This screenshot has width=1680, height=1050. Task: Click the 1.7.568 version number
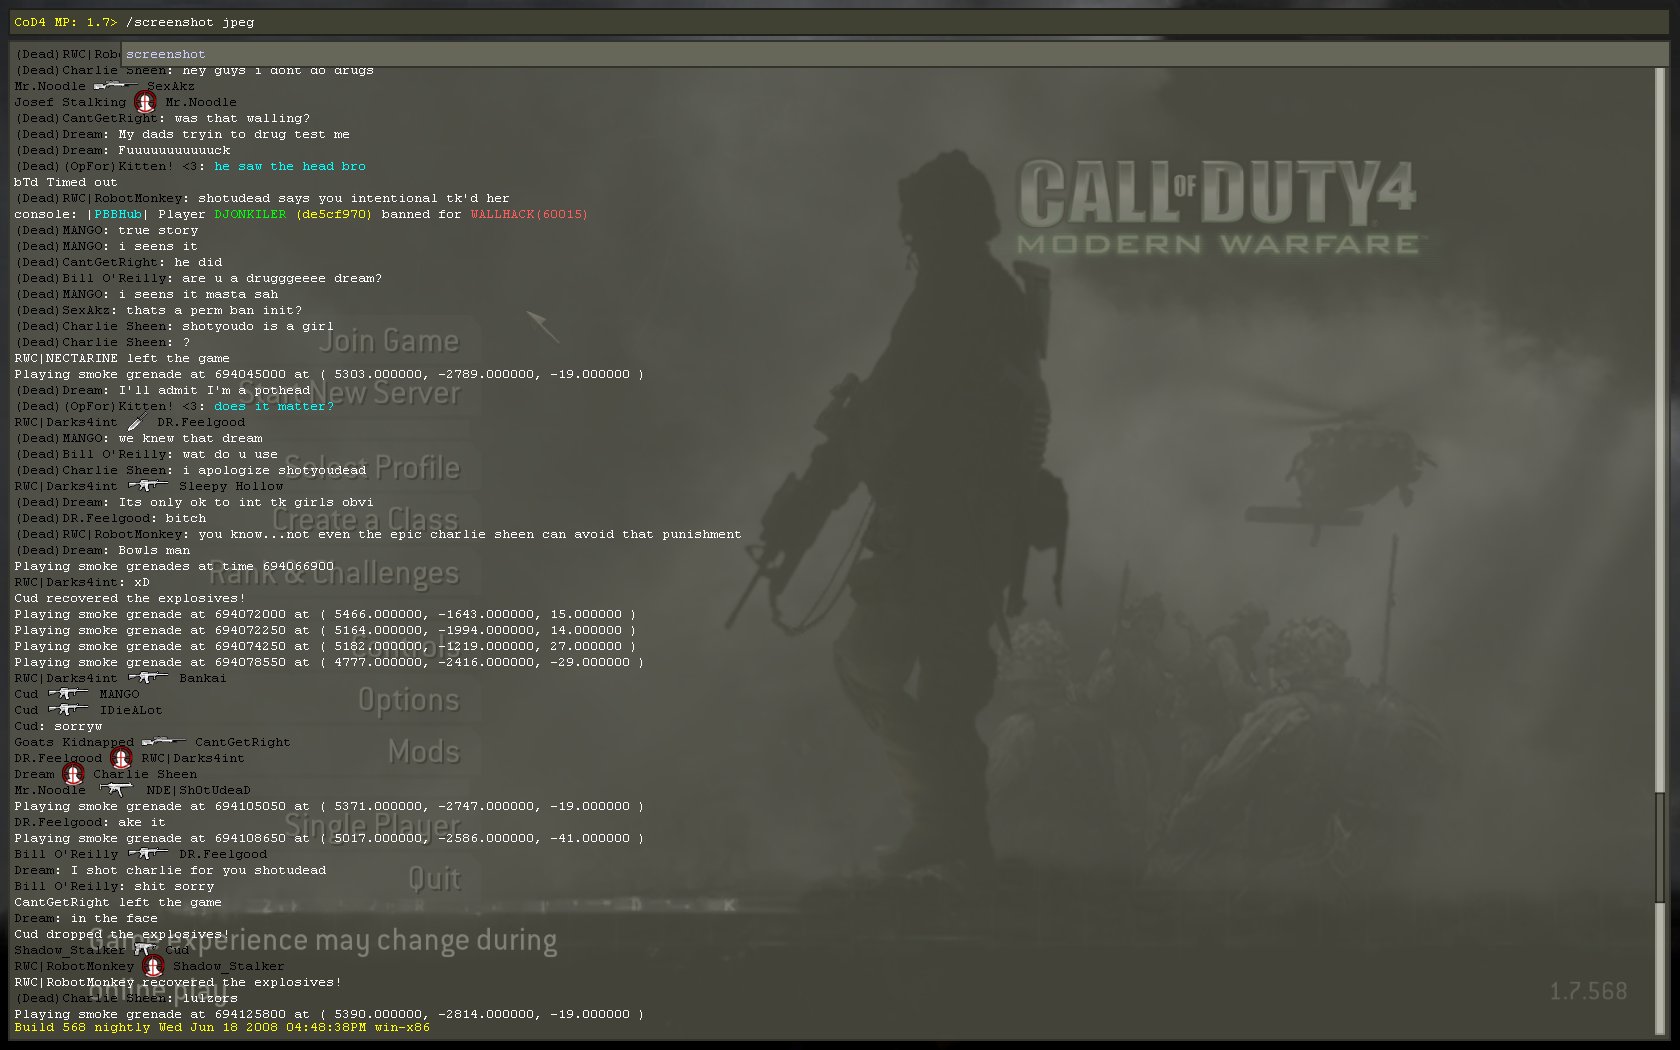pyautogui.click(x=1588, y=991)
